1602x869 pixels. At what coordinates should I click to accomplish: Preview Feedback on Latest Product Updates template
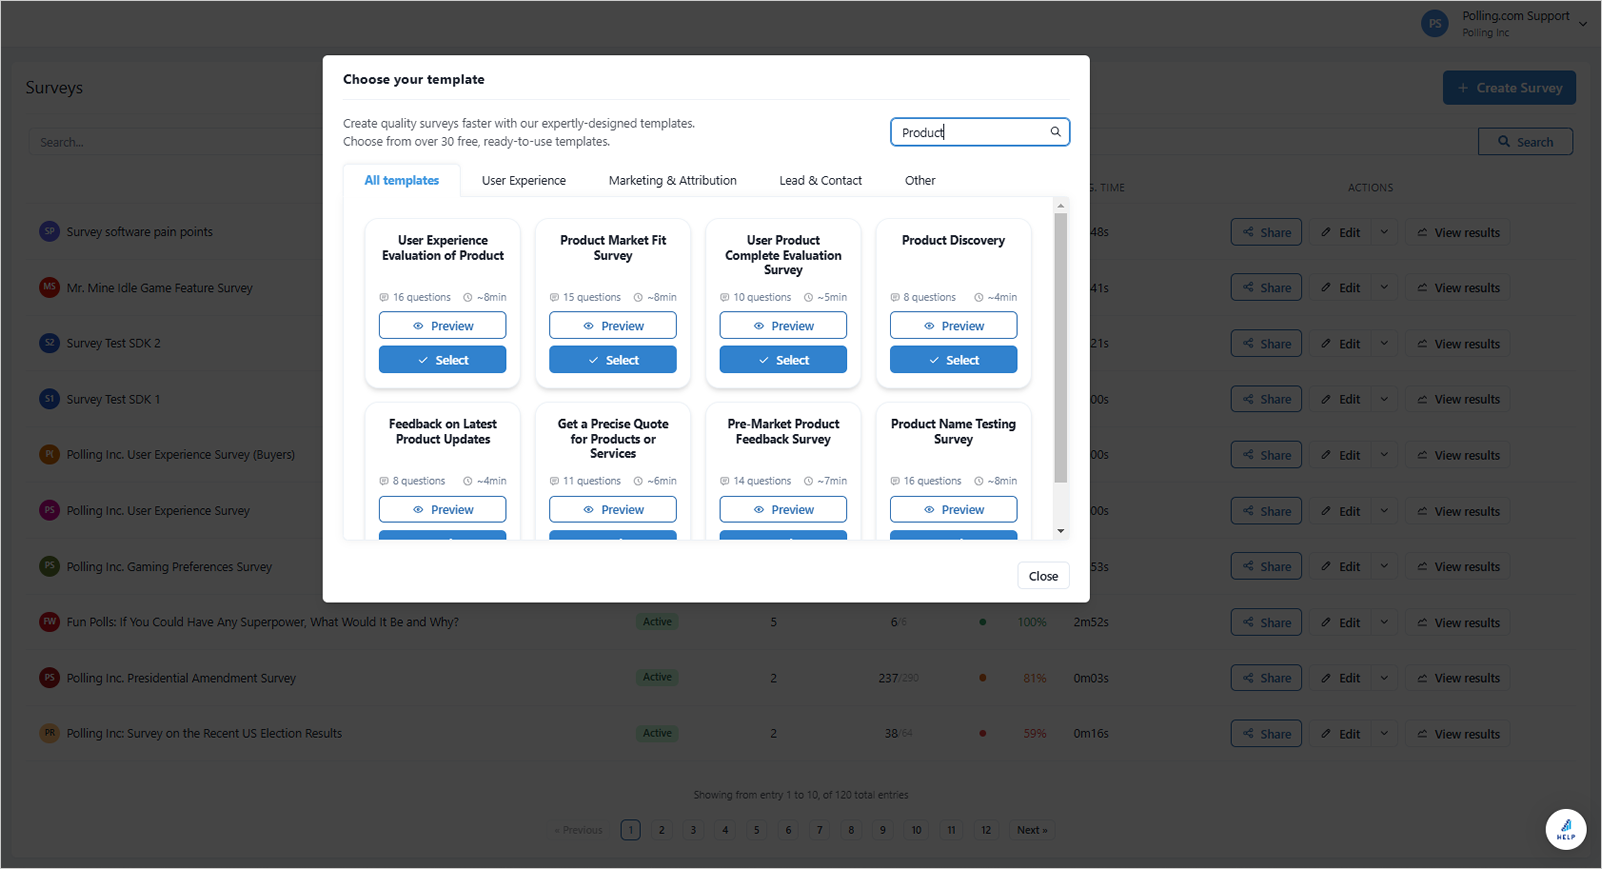click(x=442, y=510)
